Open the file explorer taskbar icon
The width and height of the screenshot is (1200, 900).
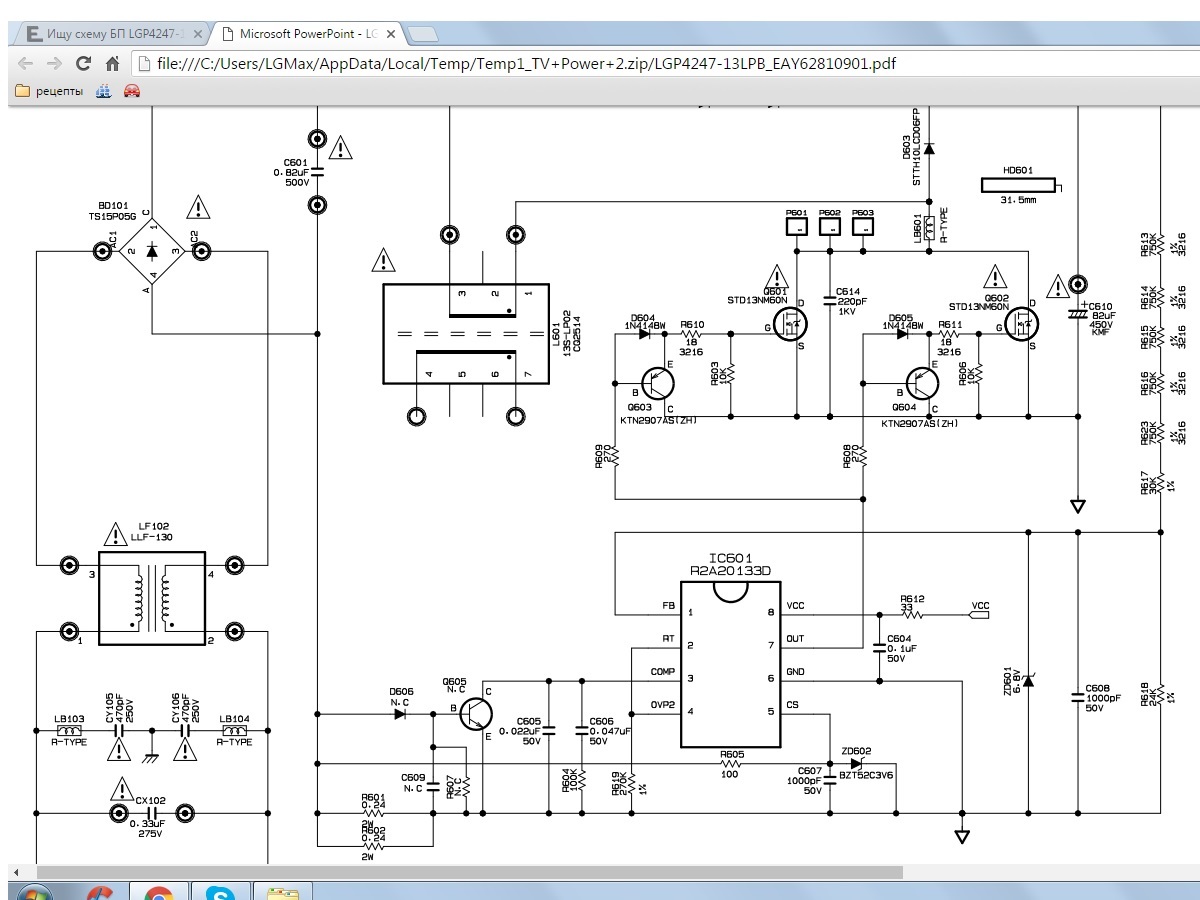click(x=282, y=893)
